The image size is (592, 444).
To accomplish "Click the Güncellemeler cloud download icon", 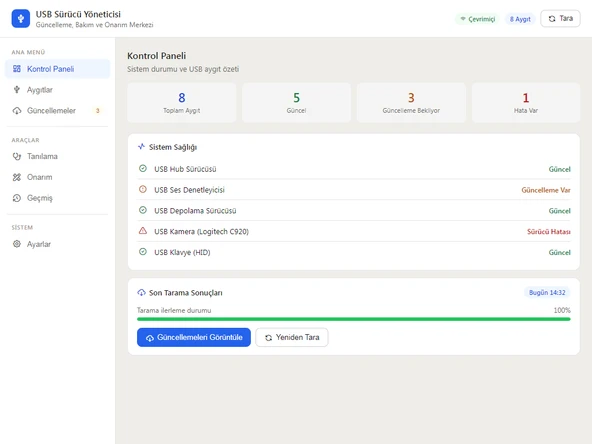I will 17,111.
